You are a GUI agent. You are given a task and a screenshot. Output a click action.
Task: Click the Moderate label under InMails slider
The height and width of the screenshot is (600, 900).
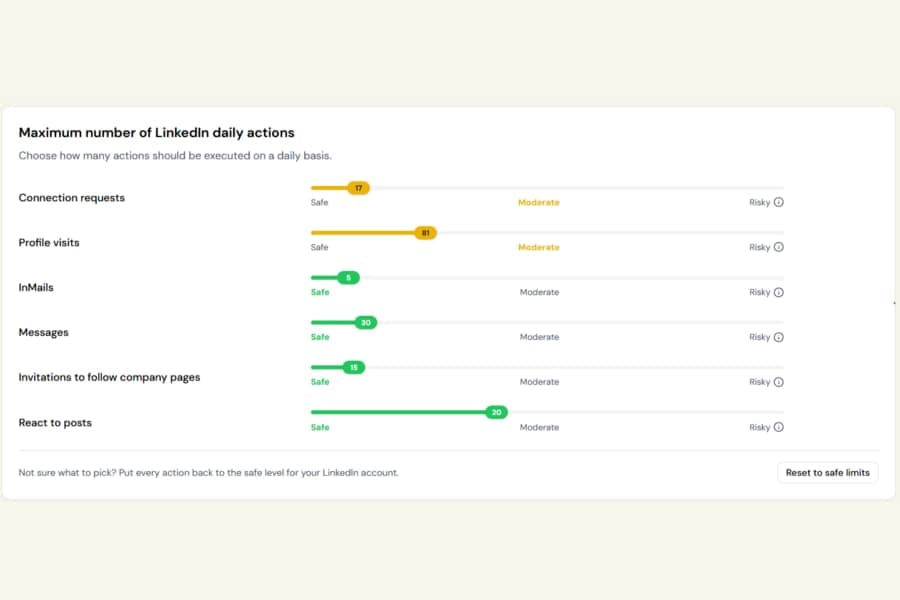click(x=540, y=292)
